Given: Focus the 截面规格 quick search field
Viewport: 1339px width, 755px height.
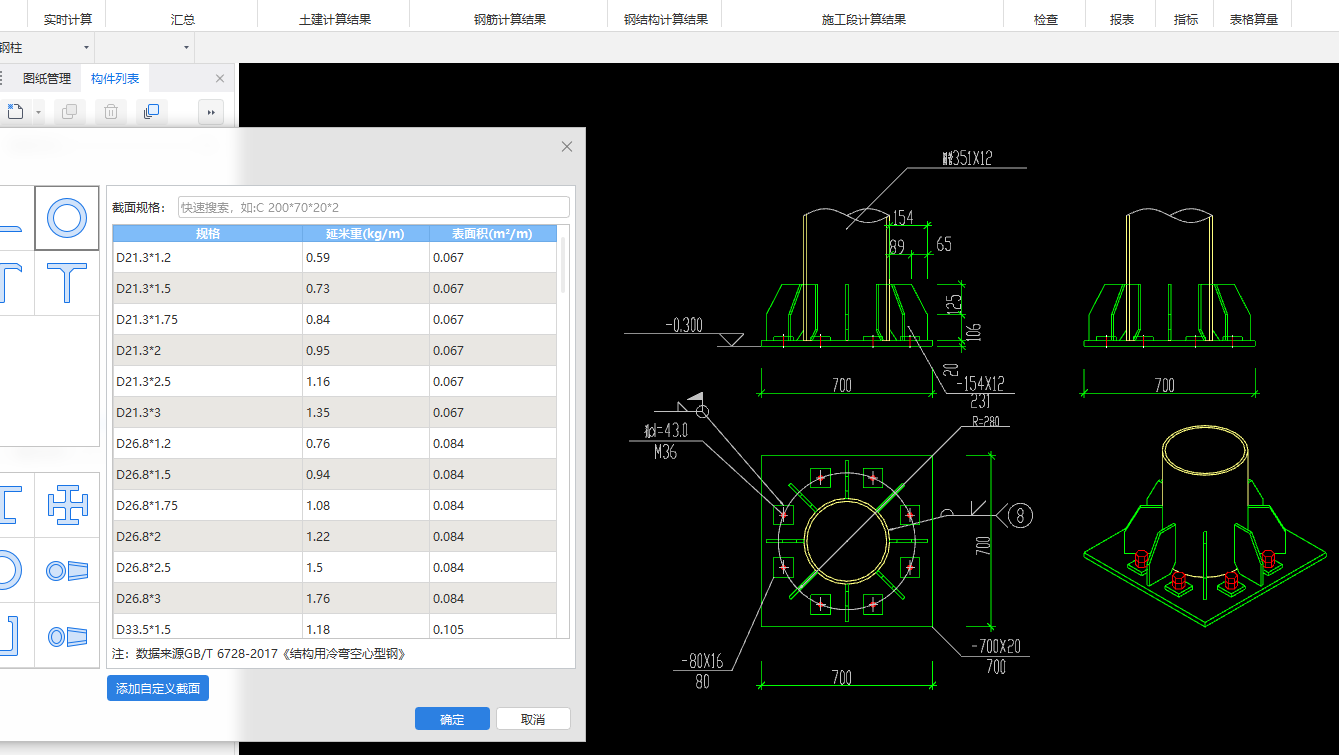Looking at the screenshot, I should tap(373, 207).
